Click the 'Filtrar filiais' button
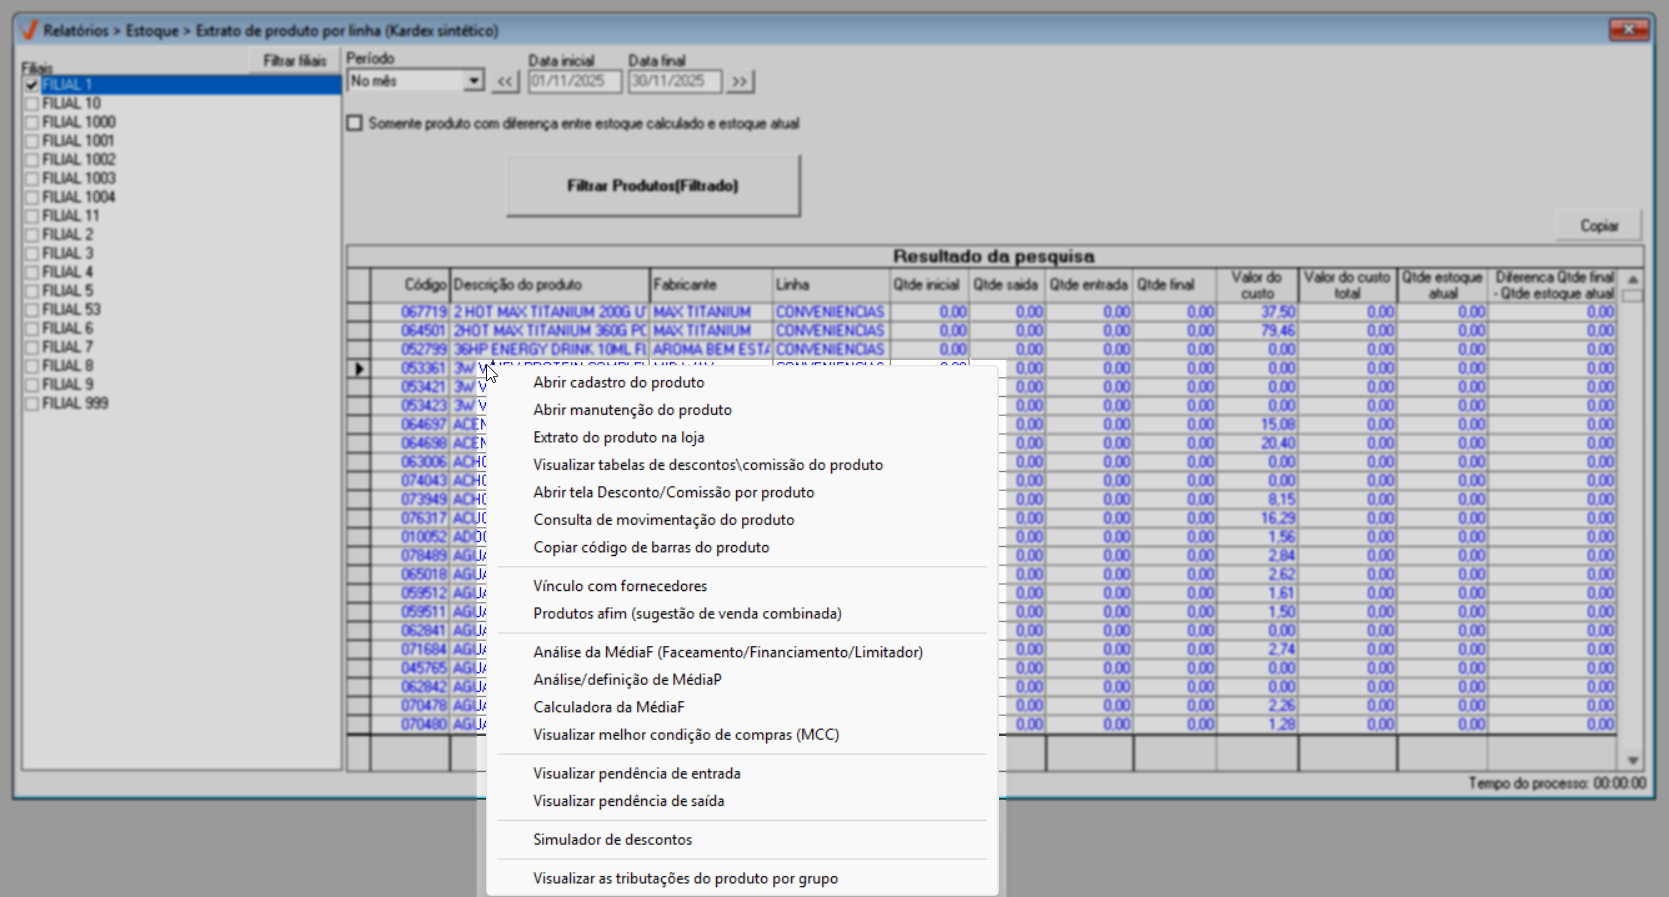1669x897 pixels. (x=294, y=61)
